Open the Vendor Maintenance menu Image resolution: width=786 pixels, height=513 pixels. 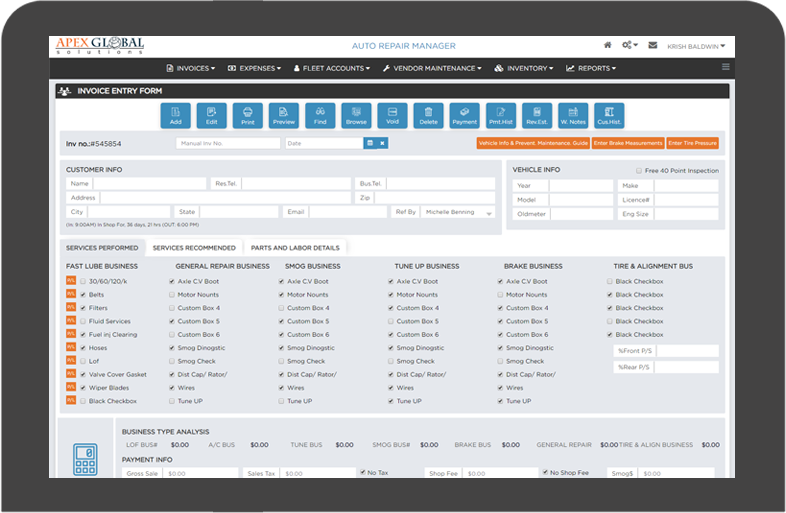click(432, 68)
